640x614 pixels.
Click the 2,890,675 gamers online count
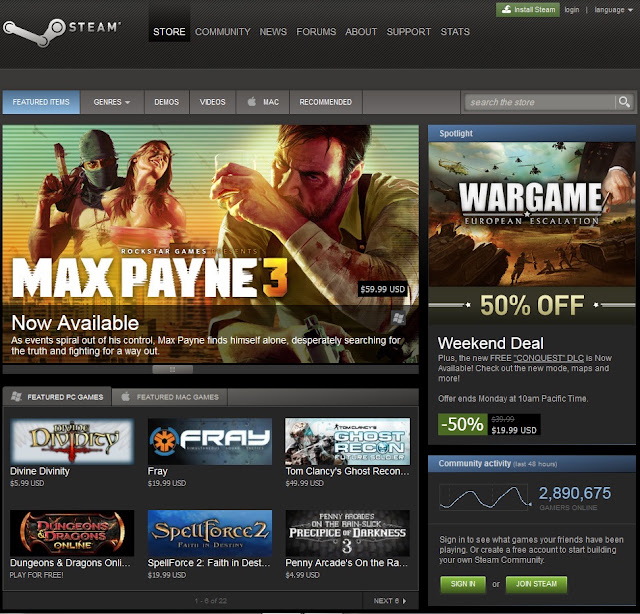575,493
